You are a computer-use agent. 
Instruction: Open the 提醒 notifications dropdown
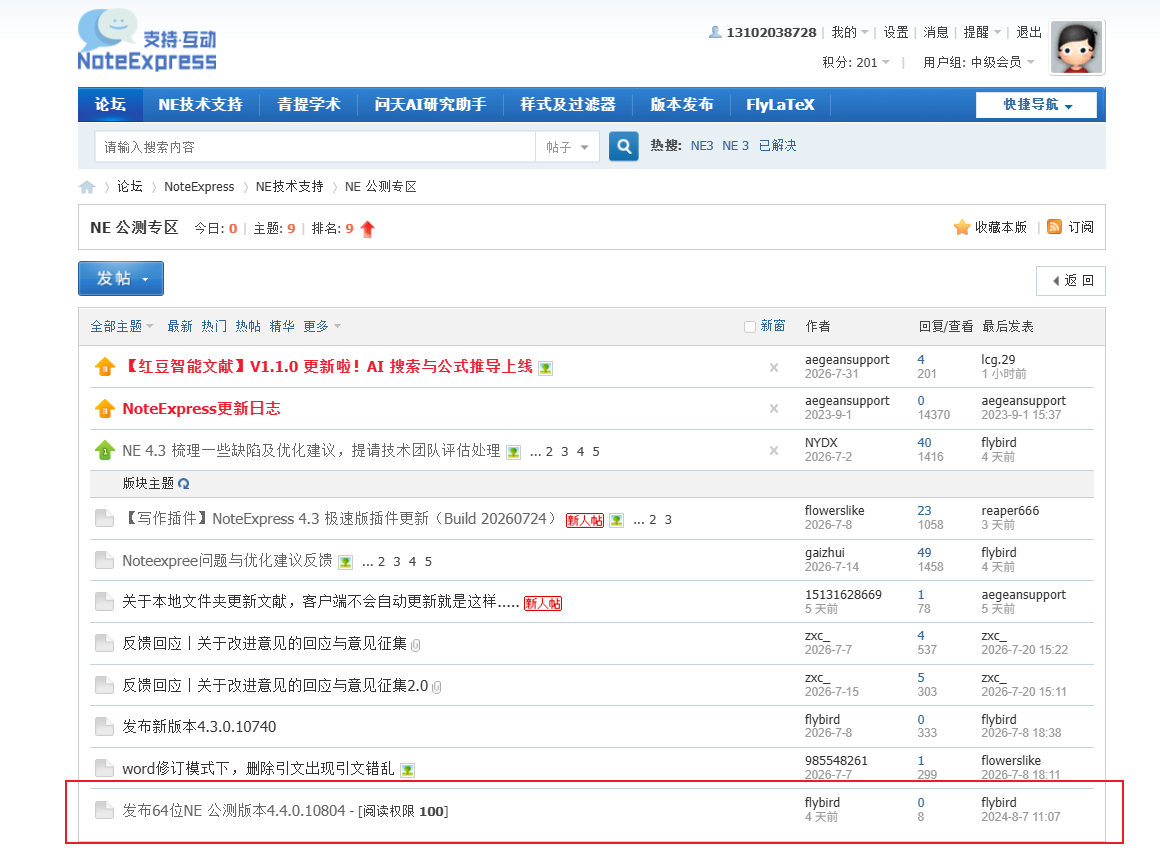(x=982, y=33)
